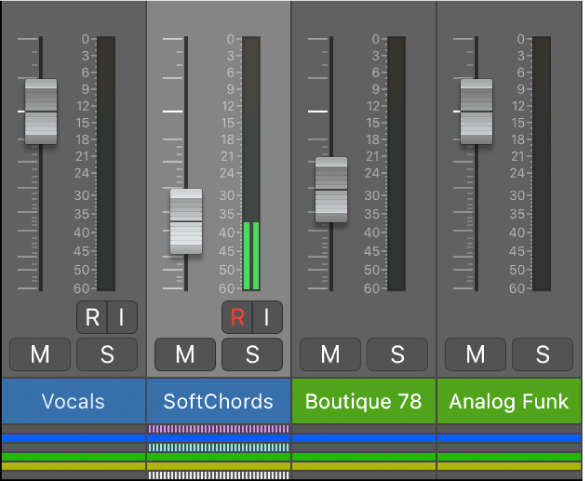Toggle input monitoring on Vocals channel
585x481 pixels.
[122, 317]
